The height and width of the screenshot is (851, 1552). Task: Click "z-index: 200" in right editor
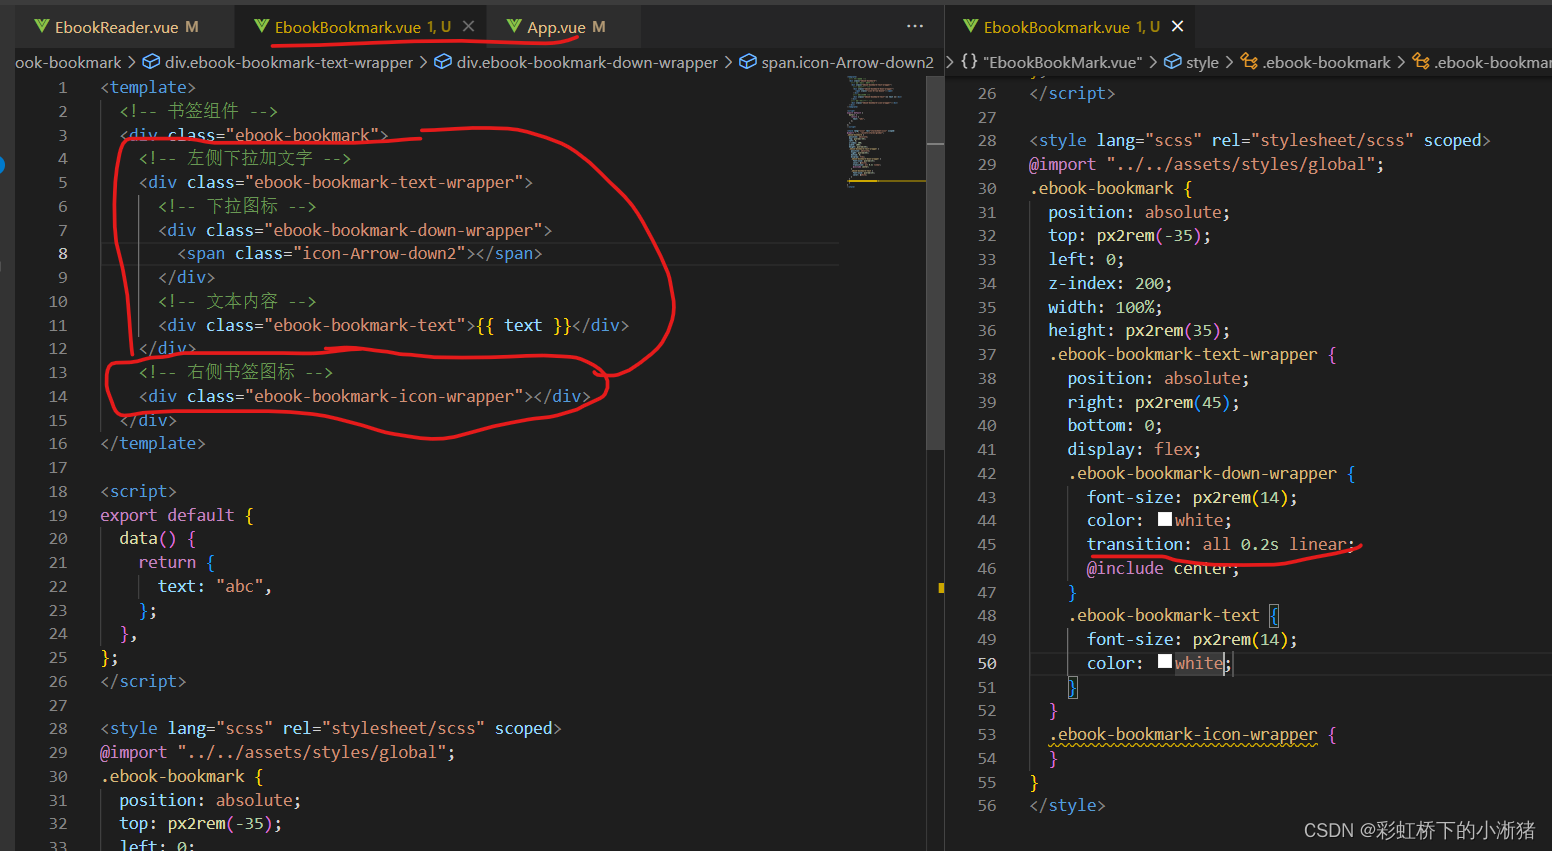pyautogui.click(x=1110, y=283)
